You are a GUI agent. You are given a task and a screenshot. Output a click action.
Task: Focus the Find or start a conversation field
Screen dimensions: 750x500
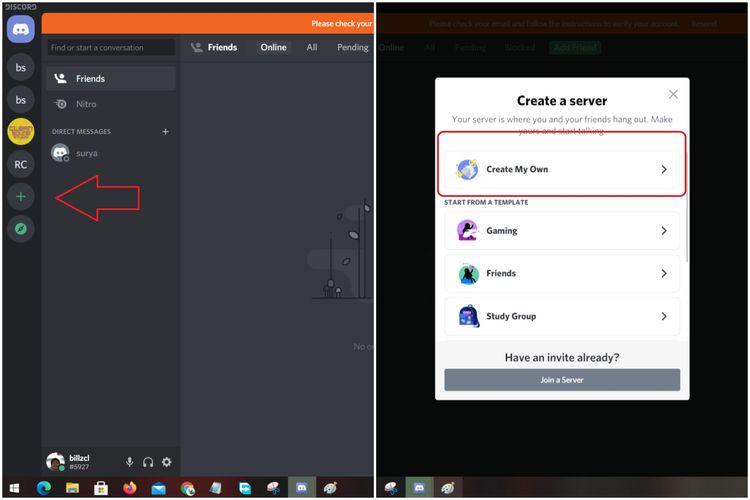[111, 47]
